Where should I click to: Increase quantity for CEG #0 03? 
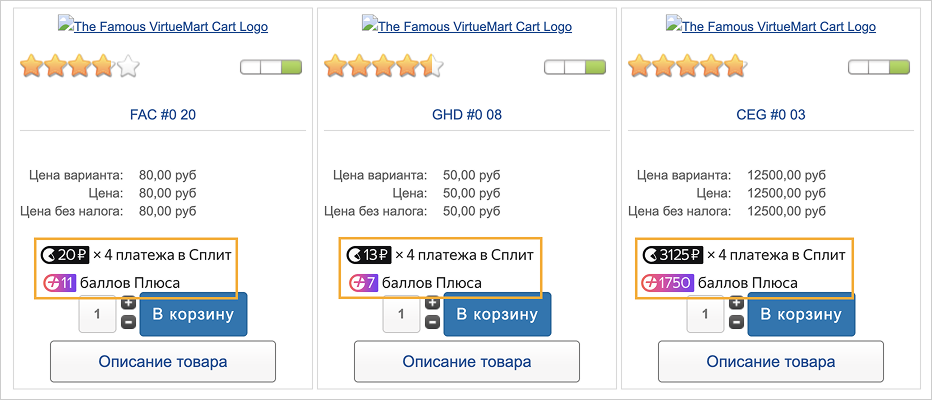pyautogui.click(x=736, y=303)
